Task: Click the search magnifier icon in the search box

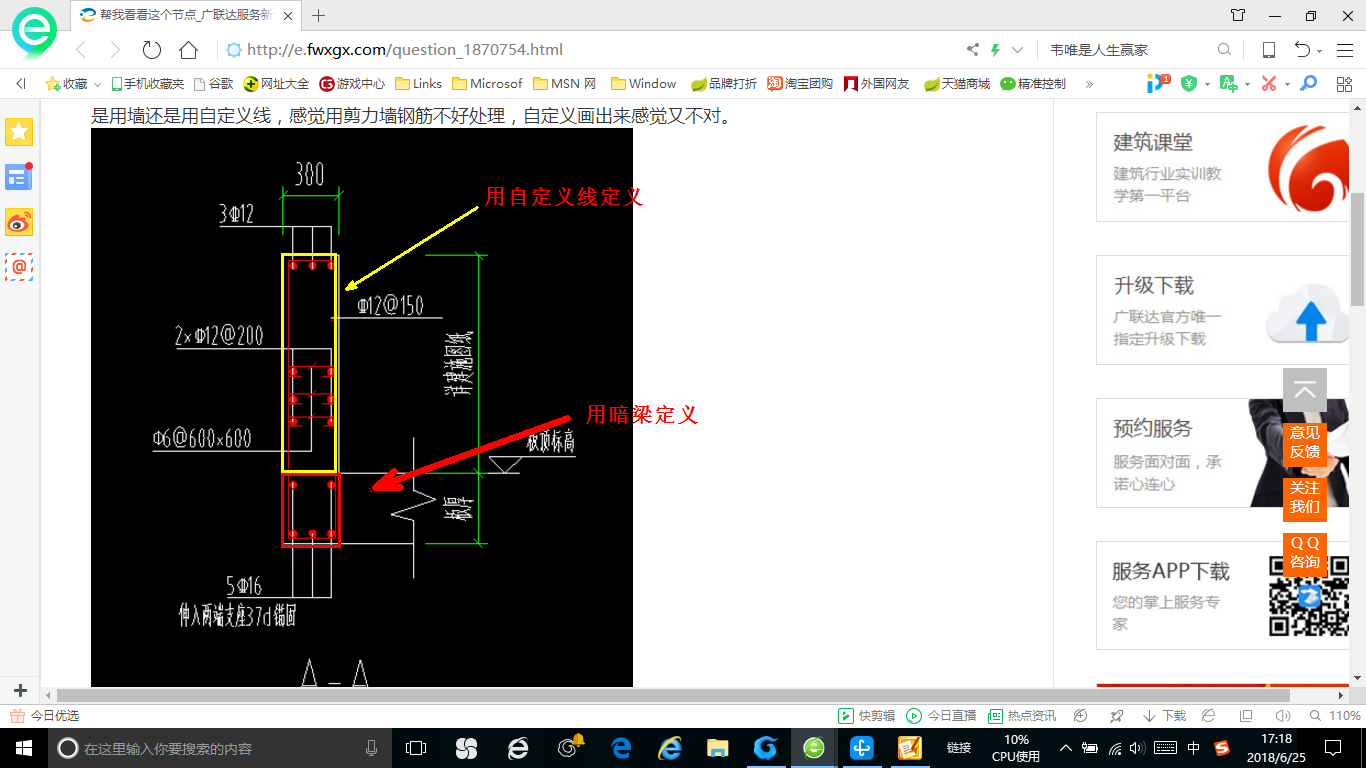Action: [x=1224, y=50]
